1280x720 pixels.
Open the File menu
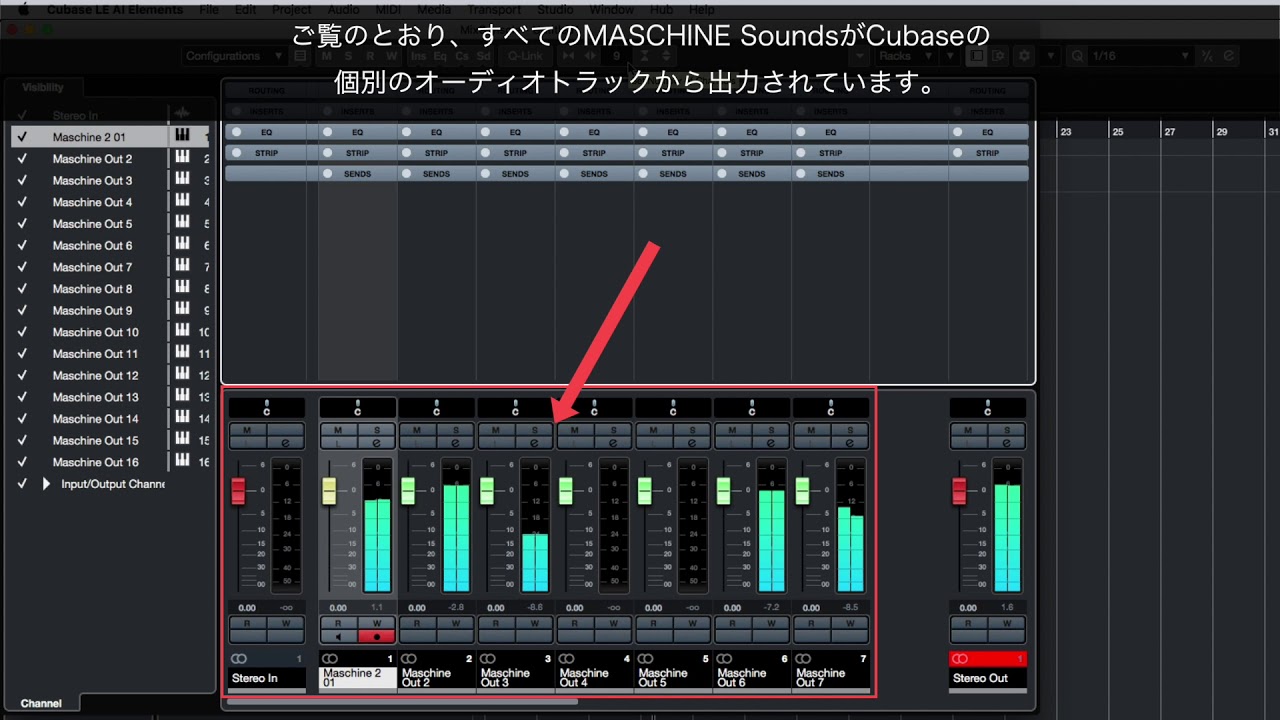point(209,9)
